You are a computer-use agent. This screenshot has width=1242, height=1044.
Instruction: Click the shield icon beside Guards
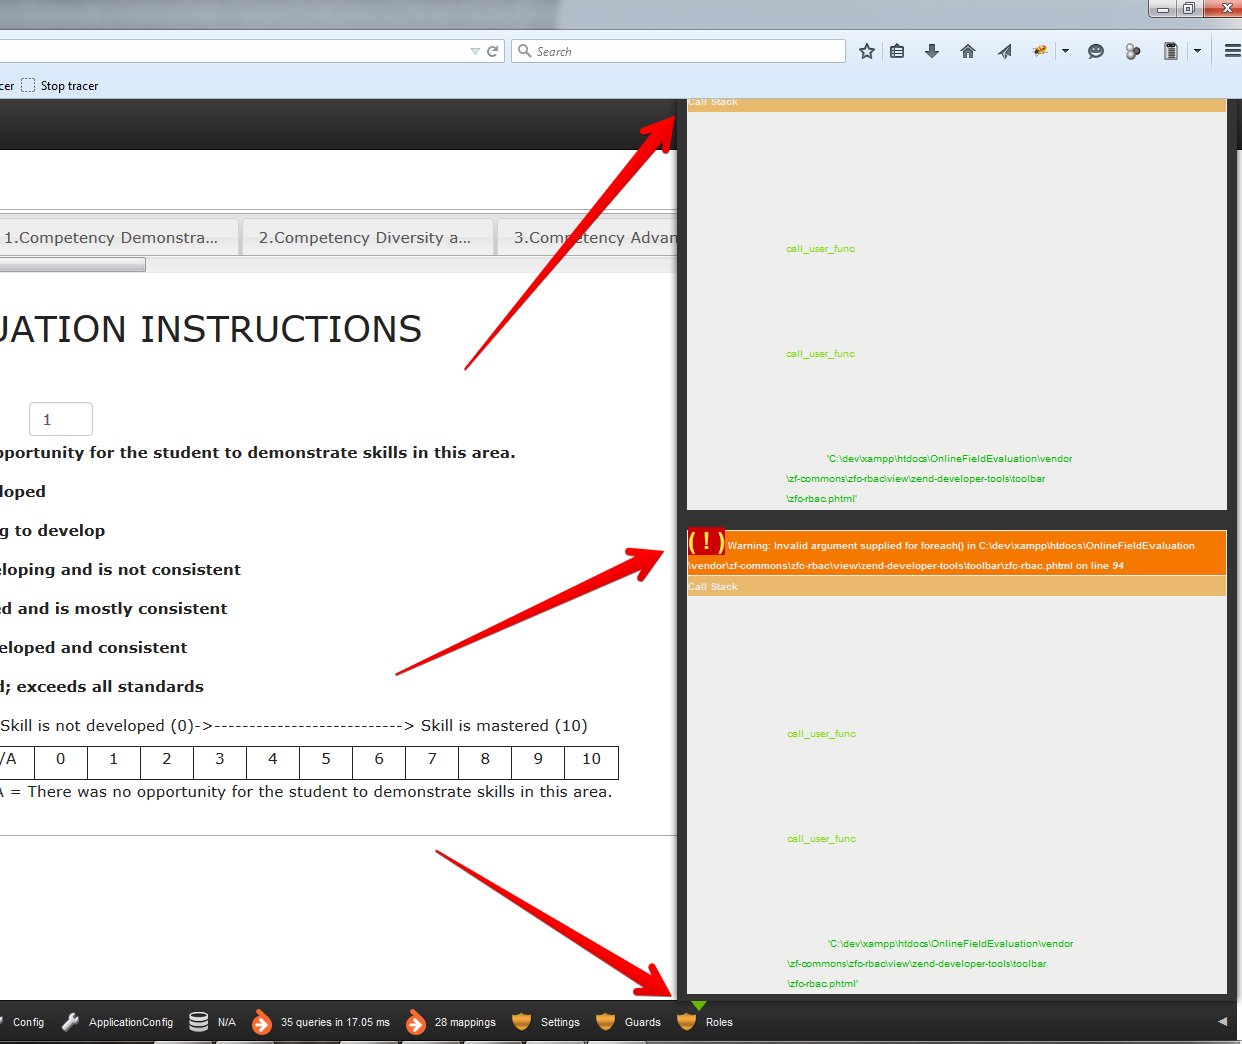tap(605, 1021)
